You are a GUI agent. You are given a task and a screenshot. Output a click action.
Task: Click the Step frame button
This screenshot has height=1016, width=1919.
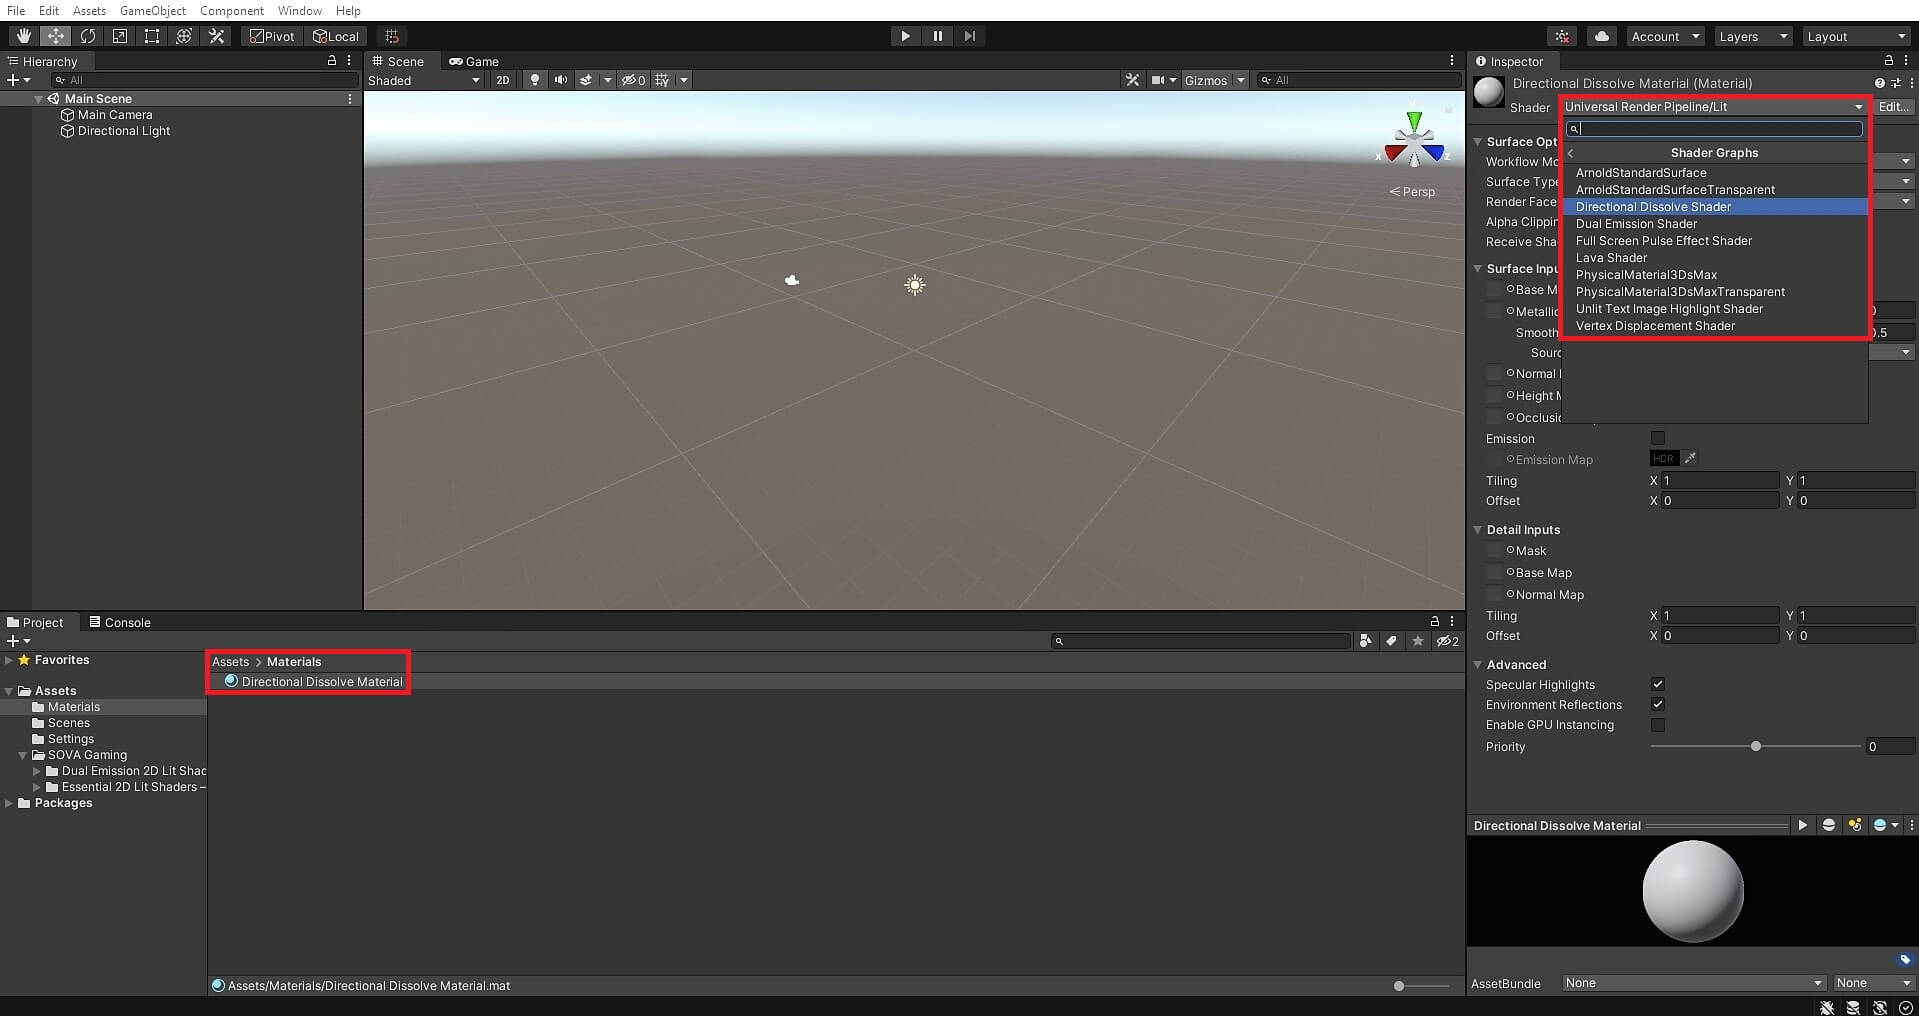click(969, 36)
